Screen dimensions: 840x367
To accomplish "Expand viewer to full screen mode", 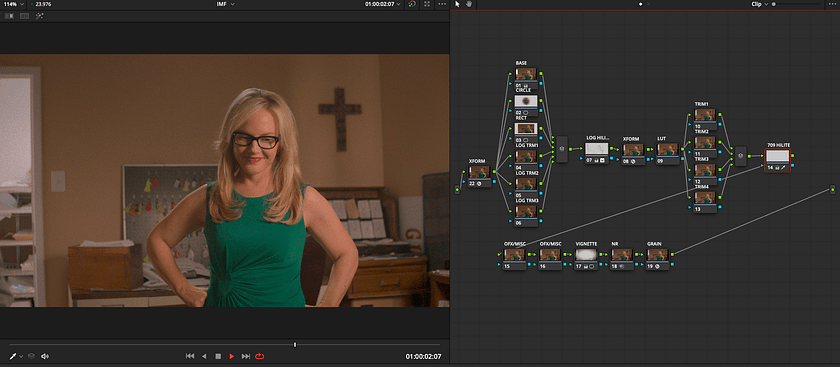I will (426, 4).
